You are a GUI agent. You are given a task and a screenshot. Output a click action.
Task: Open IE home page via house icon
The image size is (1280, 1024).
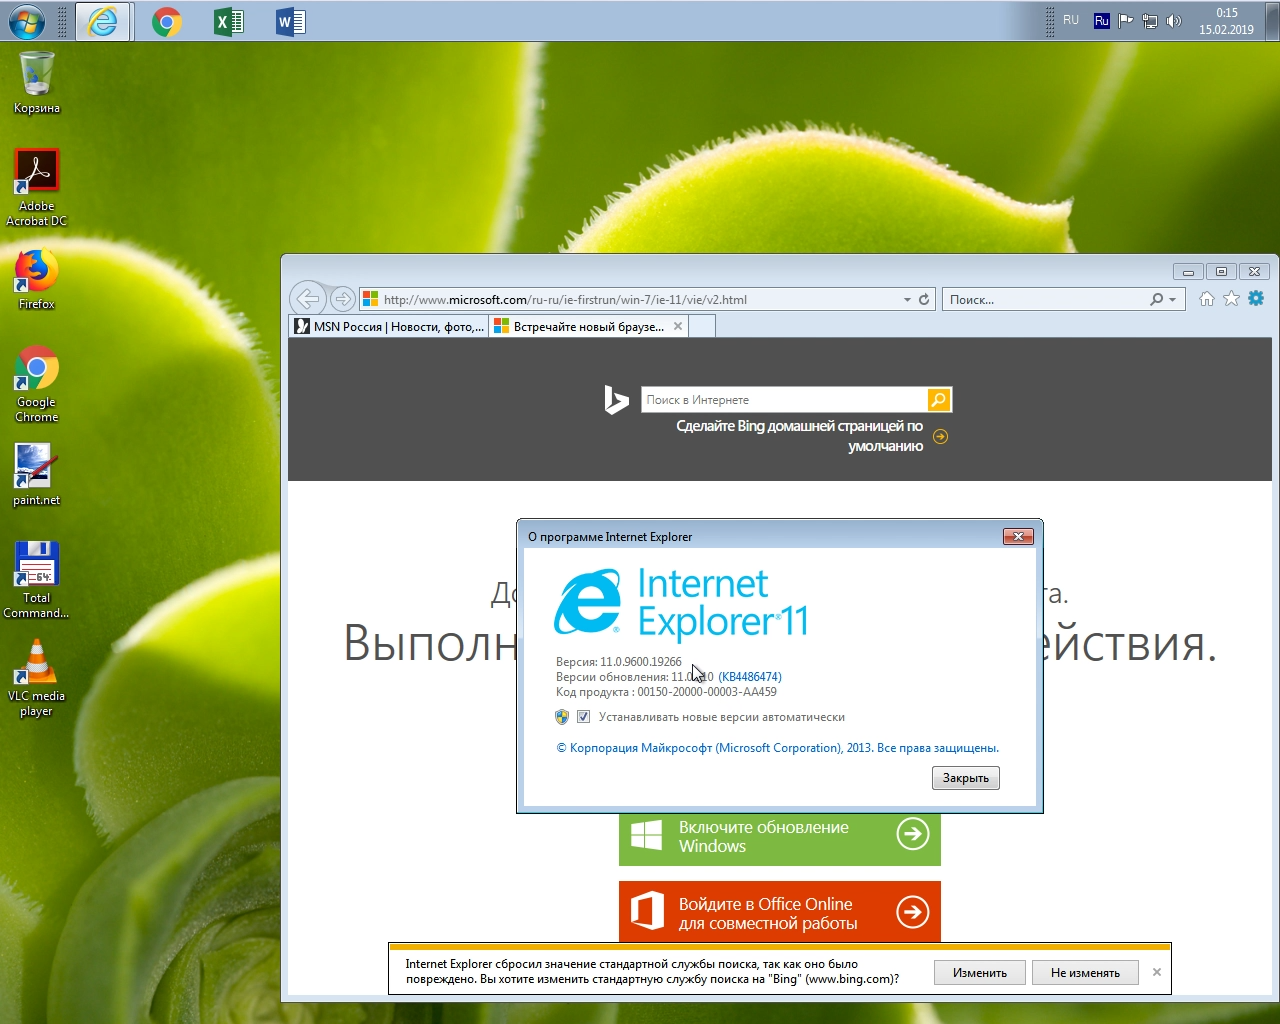click(1207, 298)
